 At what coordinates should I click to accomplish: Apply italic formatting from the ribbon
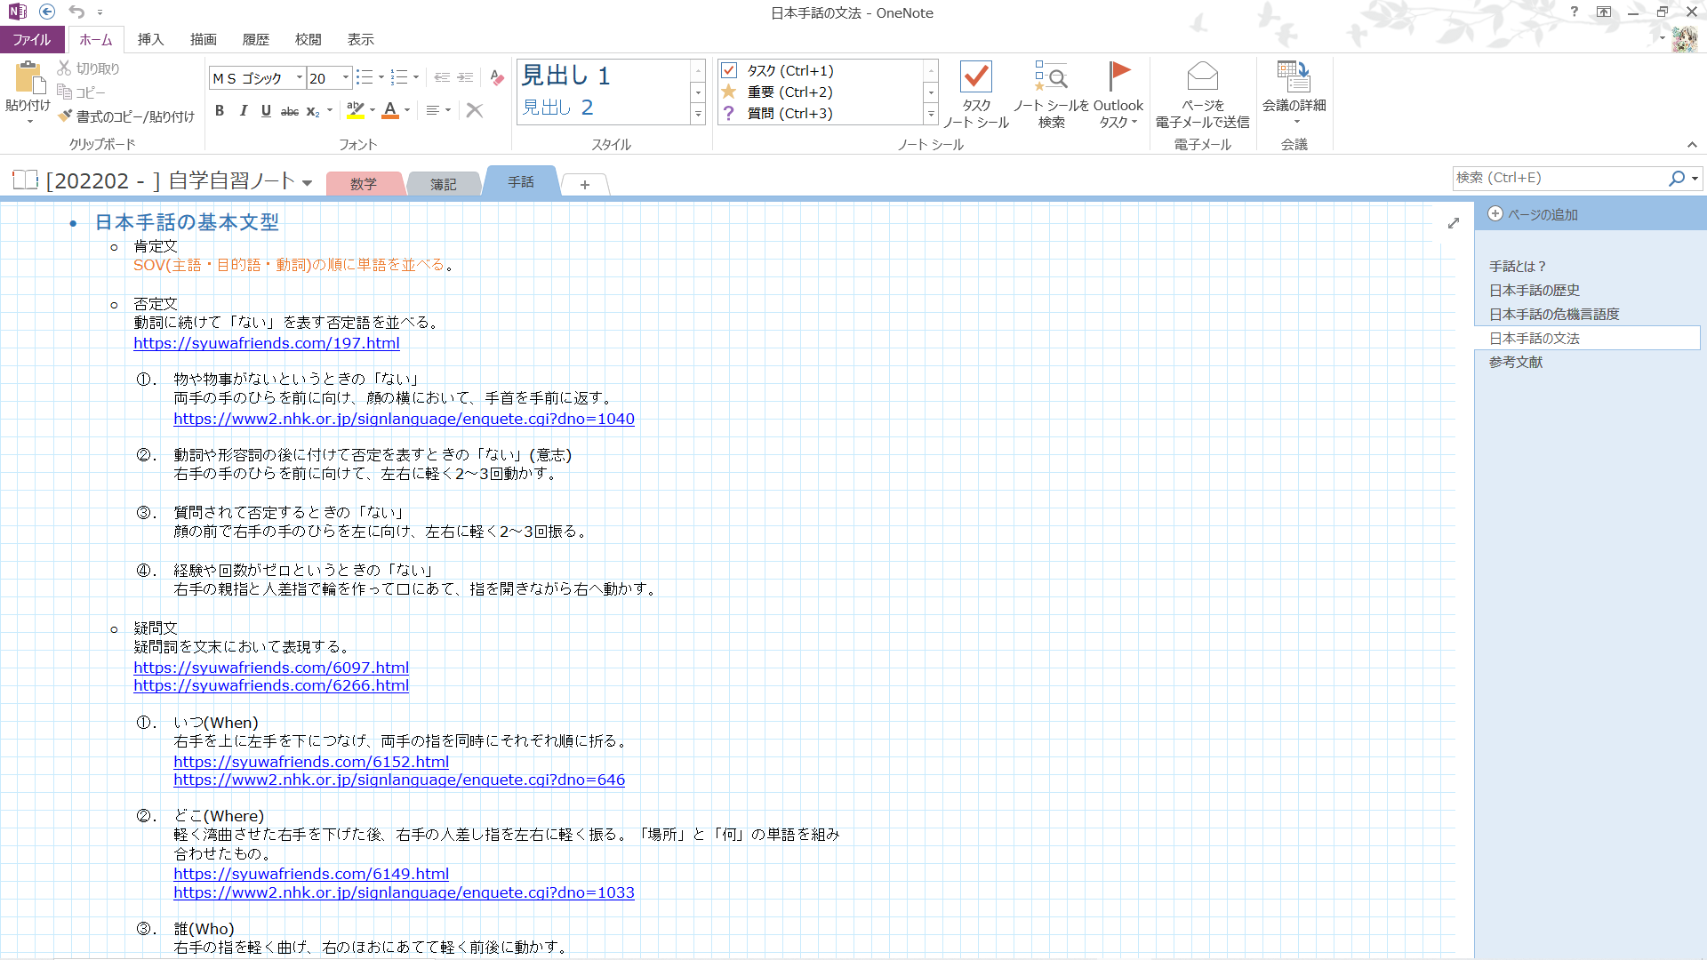tap(243, 111)
